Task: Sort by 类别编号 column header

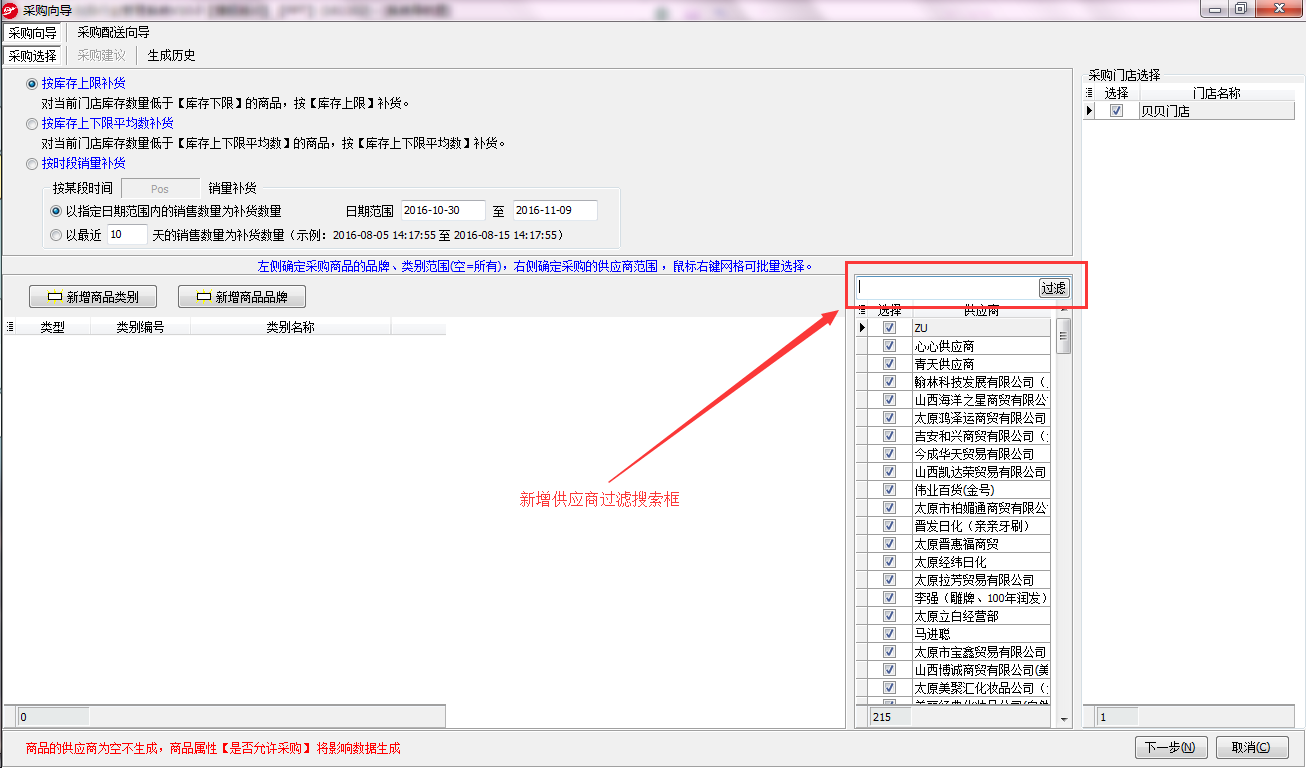Action: pyautogui.click(x=140, y=327)
